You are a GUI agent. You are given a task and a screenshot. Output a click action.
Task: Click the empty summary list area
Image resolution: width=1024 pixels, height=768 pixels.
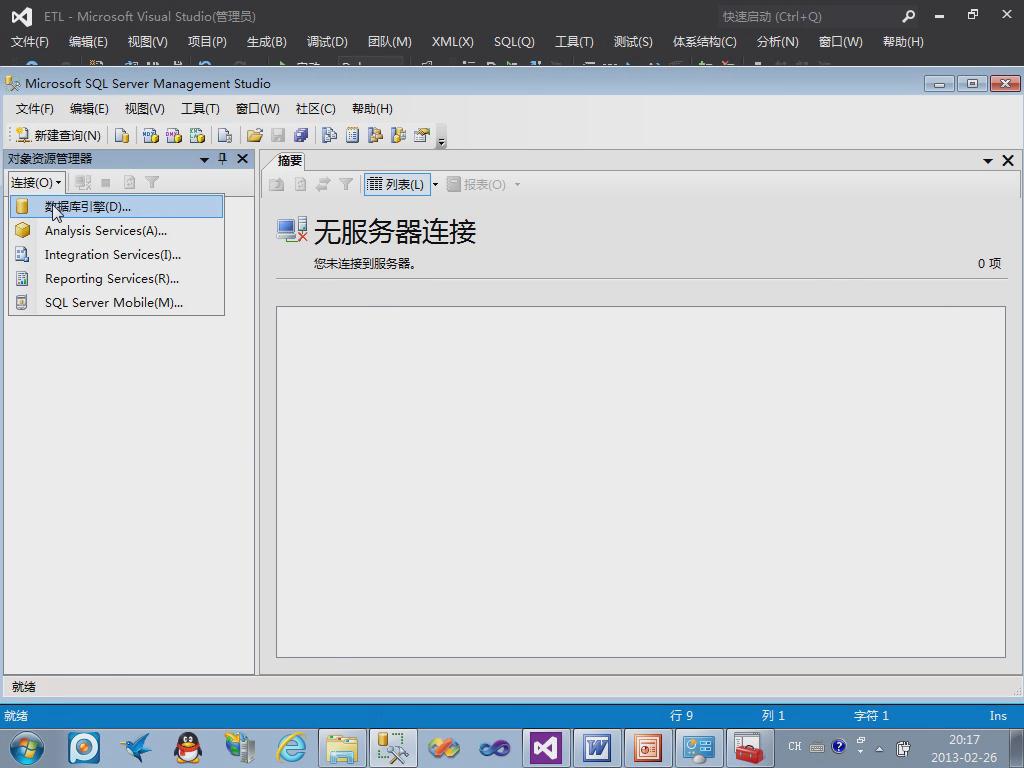coord(641,481)
